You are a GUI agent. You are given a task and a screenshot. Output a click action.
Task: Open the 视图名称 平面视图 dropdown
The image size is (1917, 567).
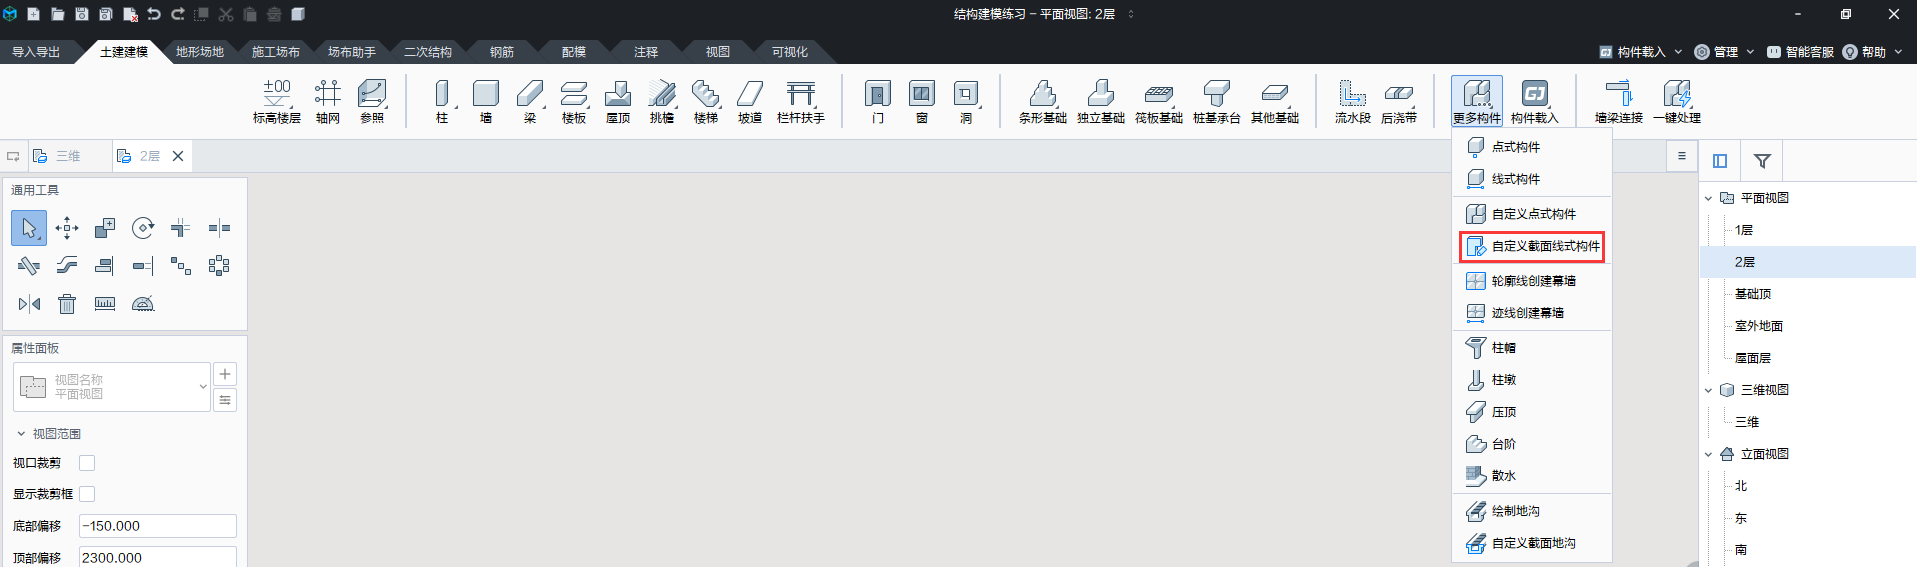click(x=112, y=387)
